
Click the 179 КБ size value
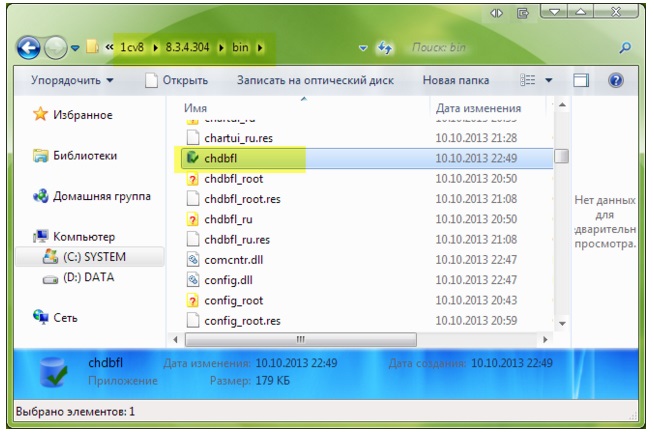272,380
